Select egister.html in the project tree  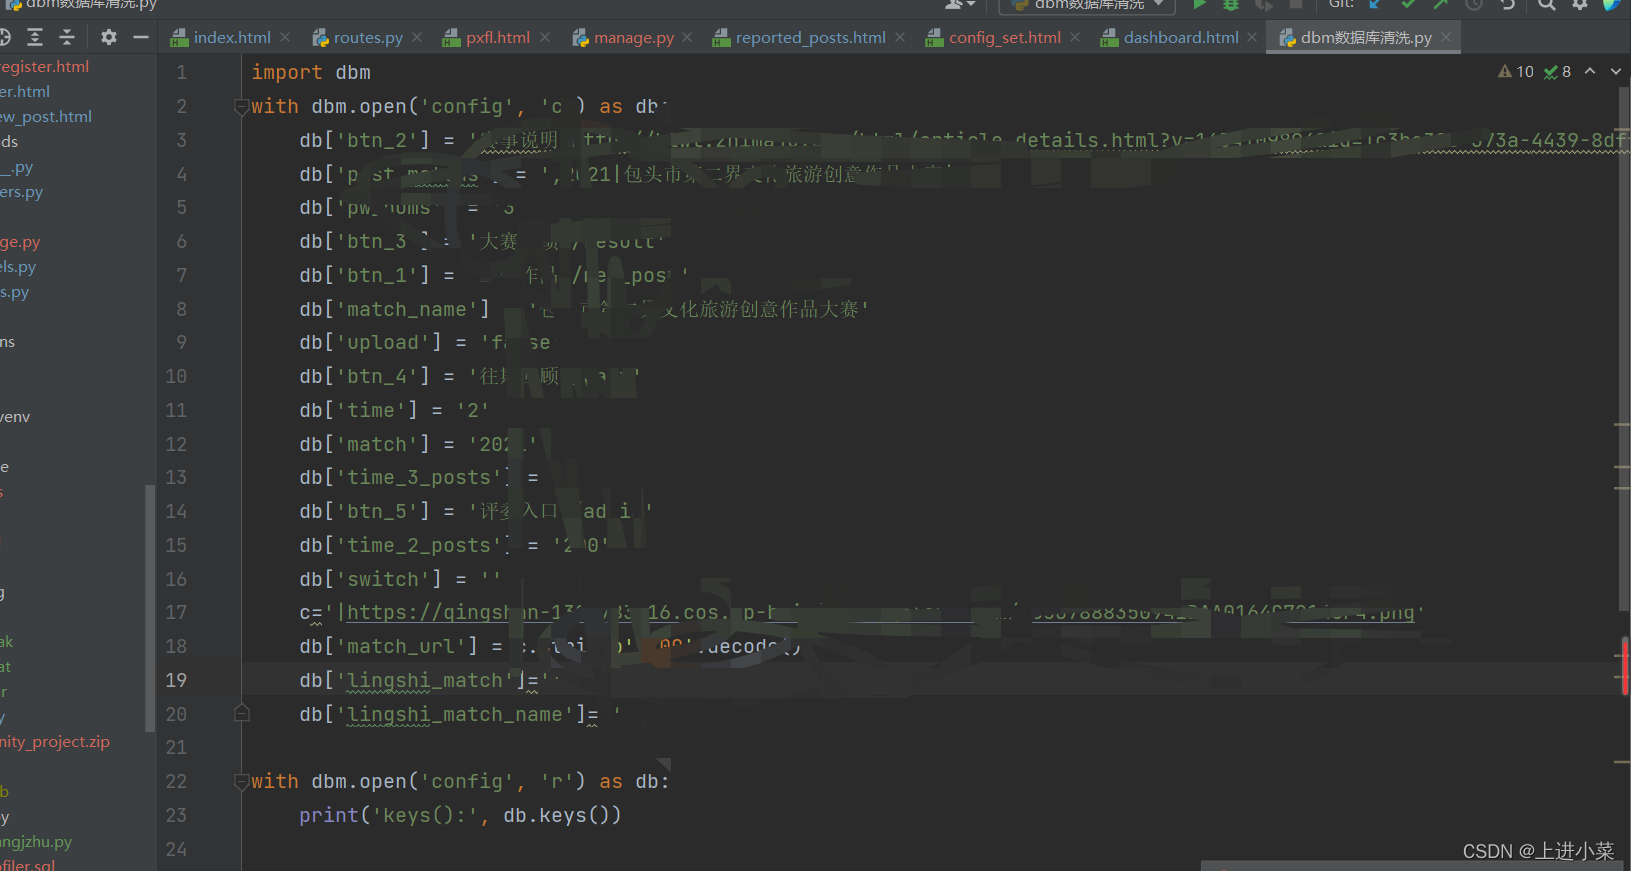coord(45,66)
